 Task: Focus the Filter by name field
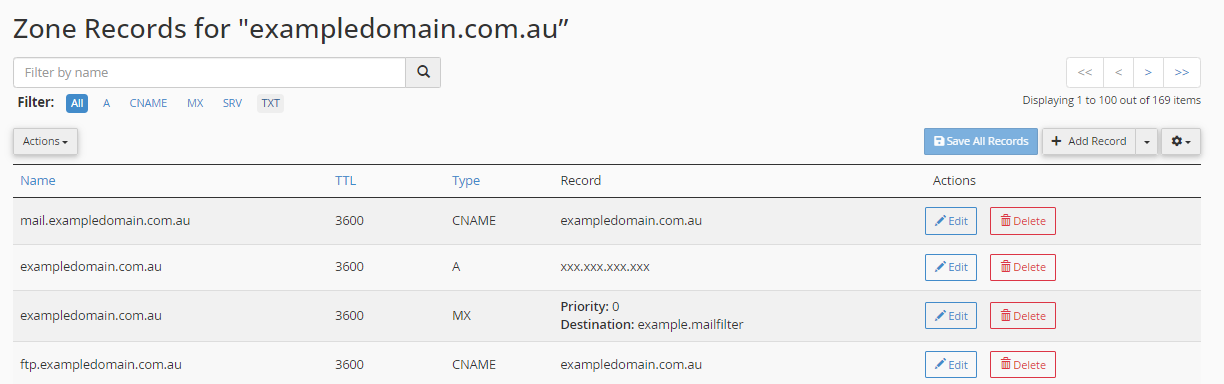pos(209,73)
